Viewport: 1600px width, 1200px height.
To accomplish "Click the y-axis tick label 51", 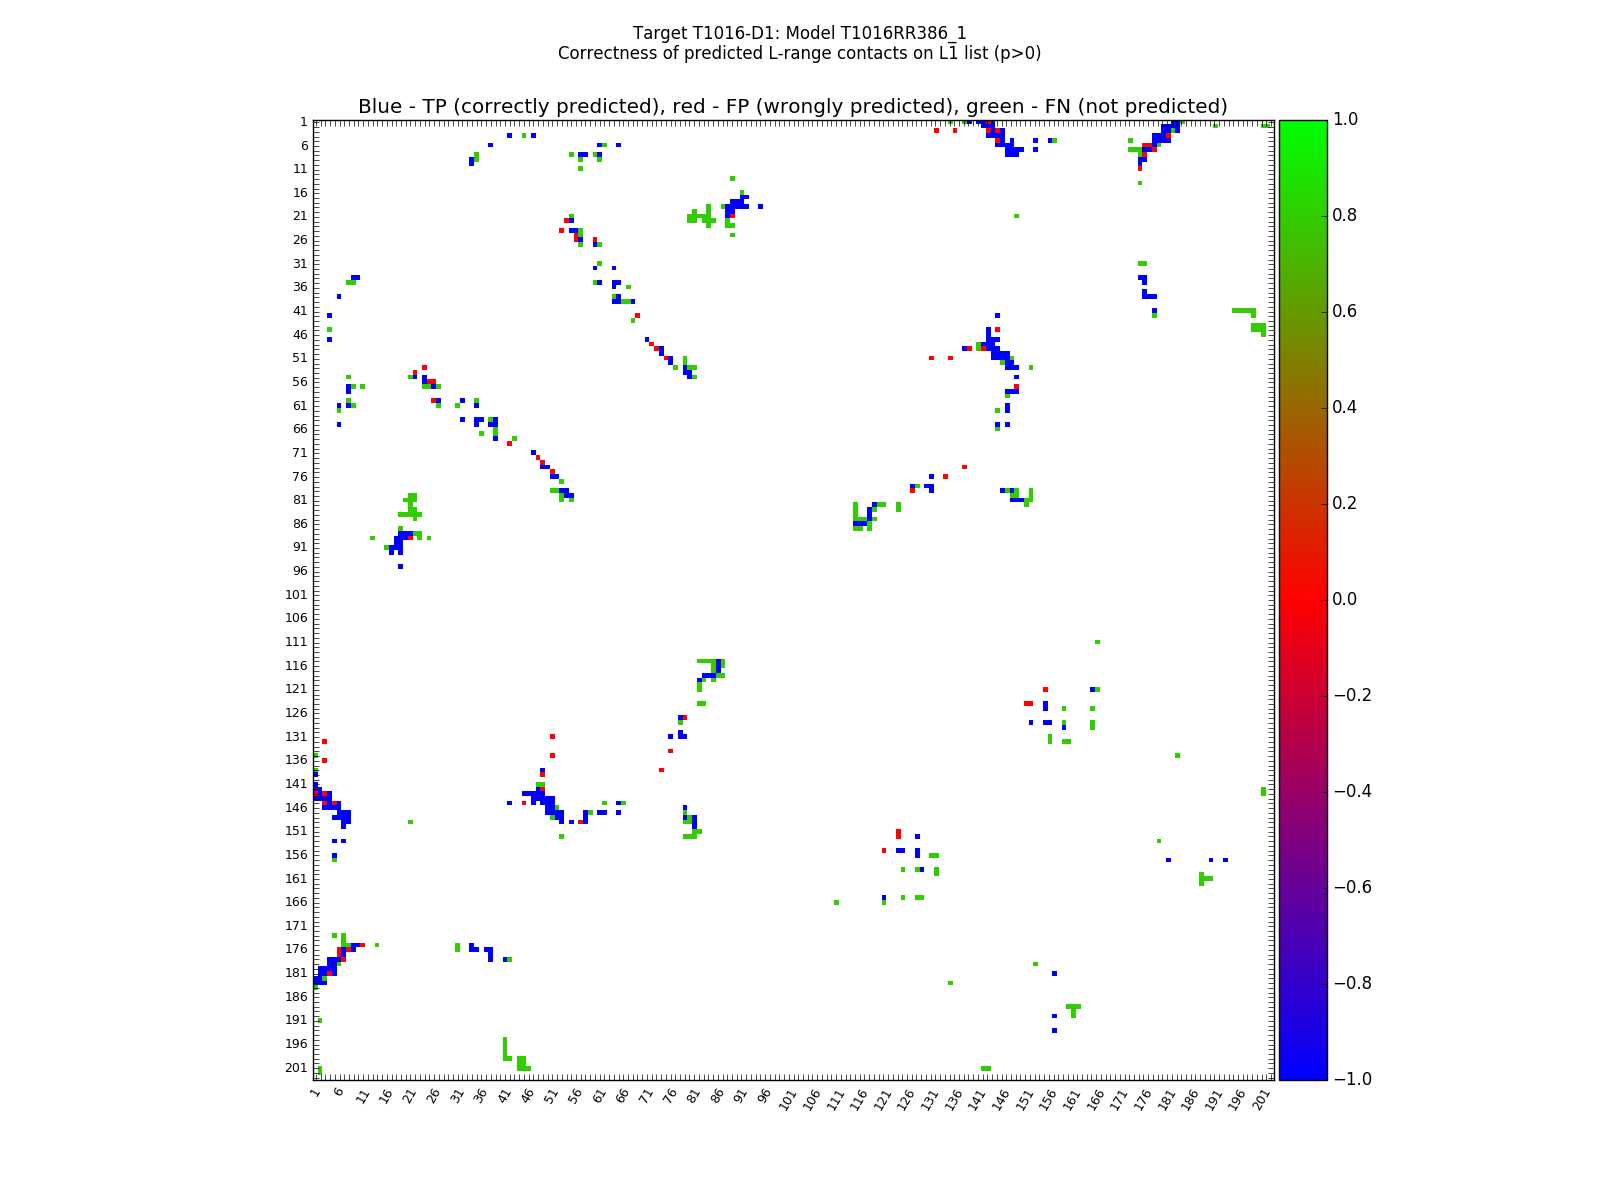I will coord(299,358).
